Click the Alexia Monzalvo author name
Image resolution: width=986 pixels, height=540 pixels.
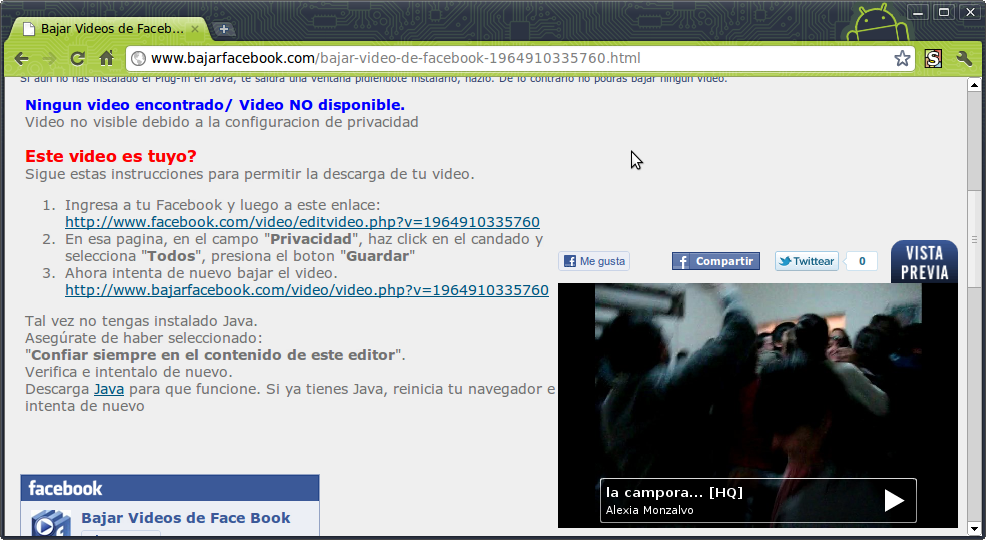tap(650, 510)
